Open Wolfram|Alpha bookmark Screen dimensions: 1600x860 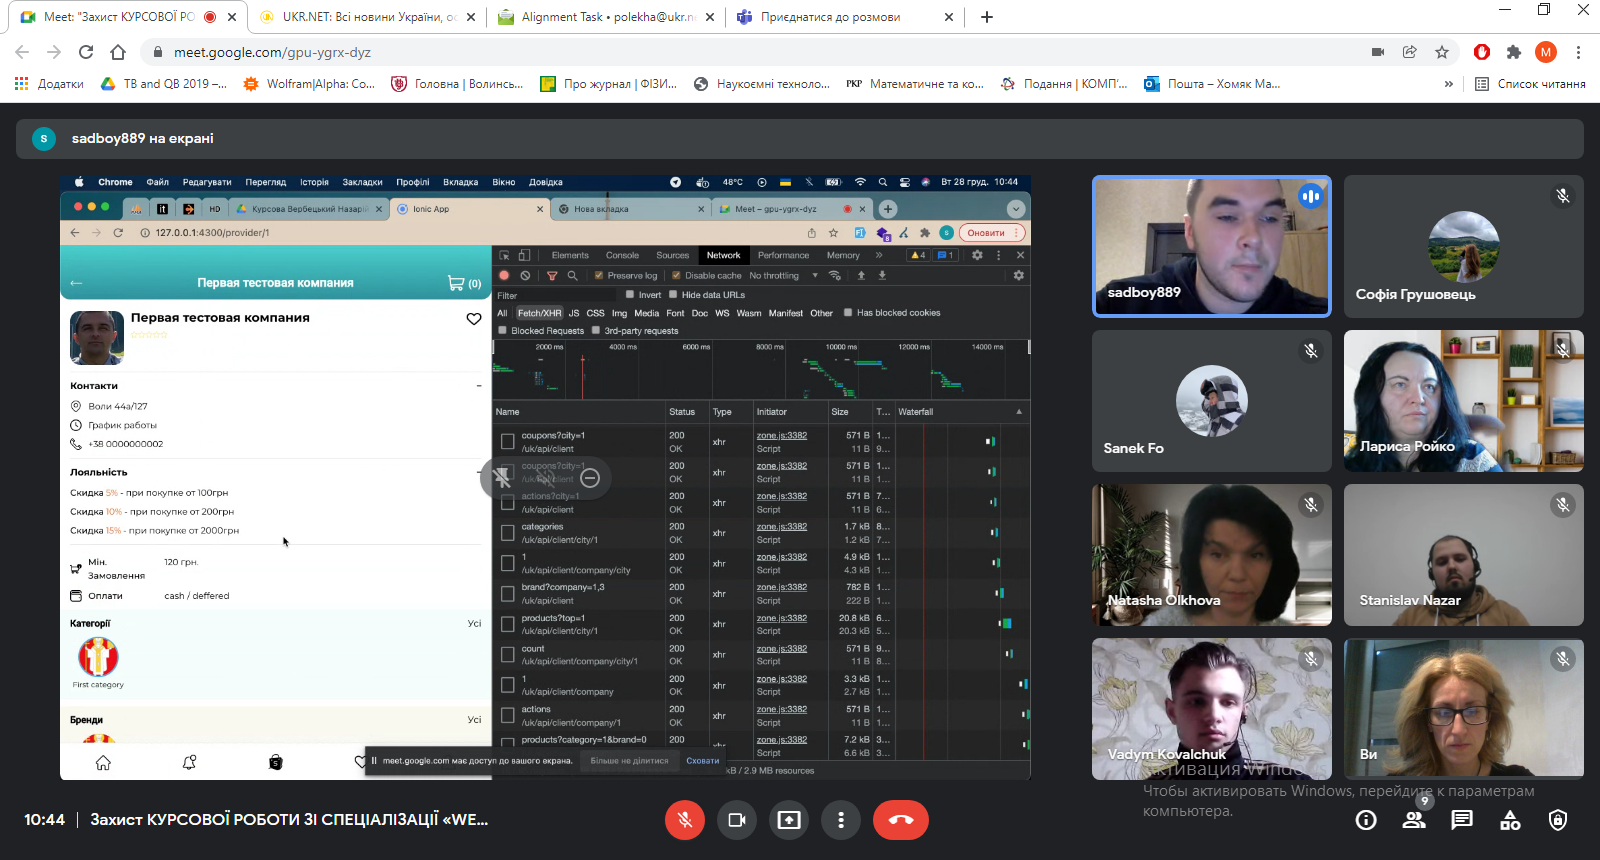[x=310, y=84]
